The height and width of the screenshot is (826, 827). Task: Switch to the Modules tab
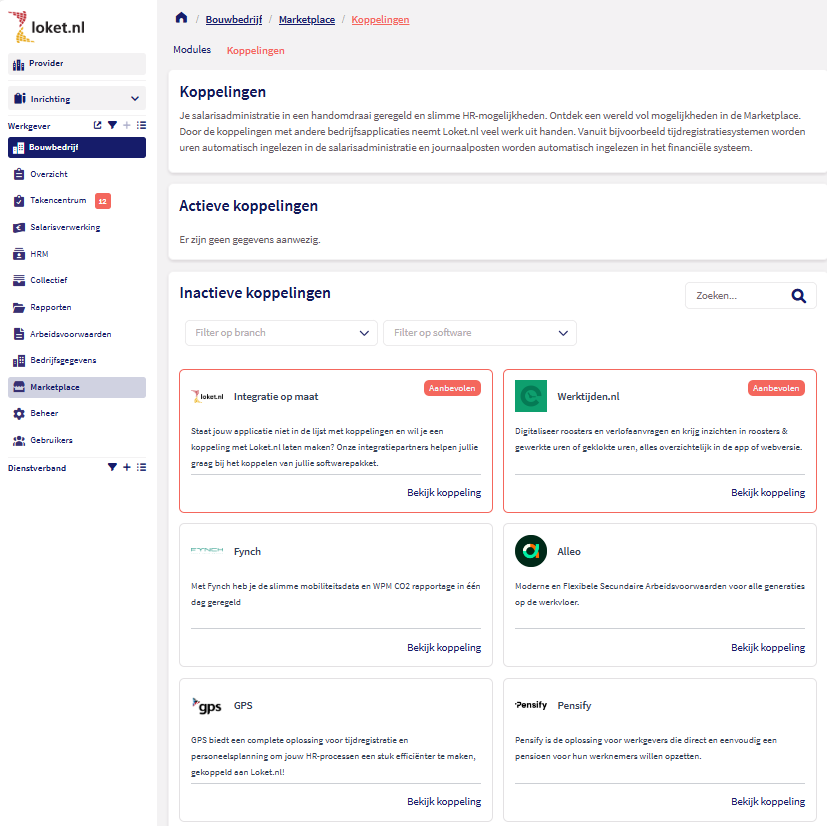[192, 50]
